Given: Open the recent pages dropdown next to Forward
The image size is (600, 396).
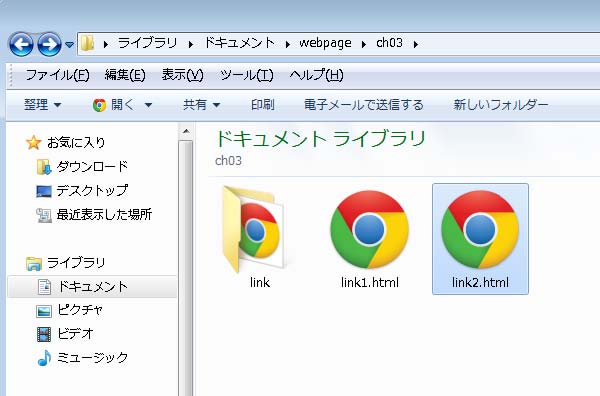Looking at the screenshot, I should [x=69, y=45].
